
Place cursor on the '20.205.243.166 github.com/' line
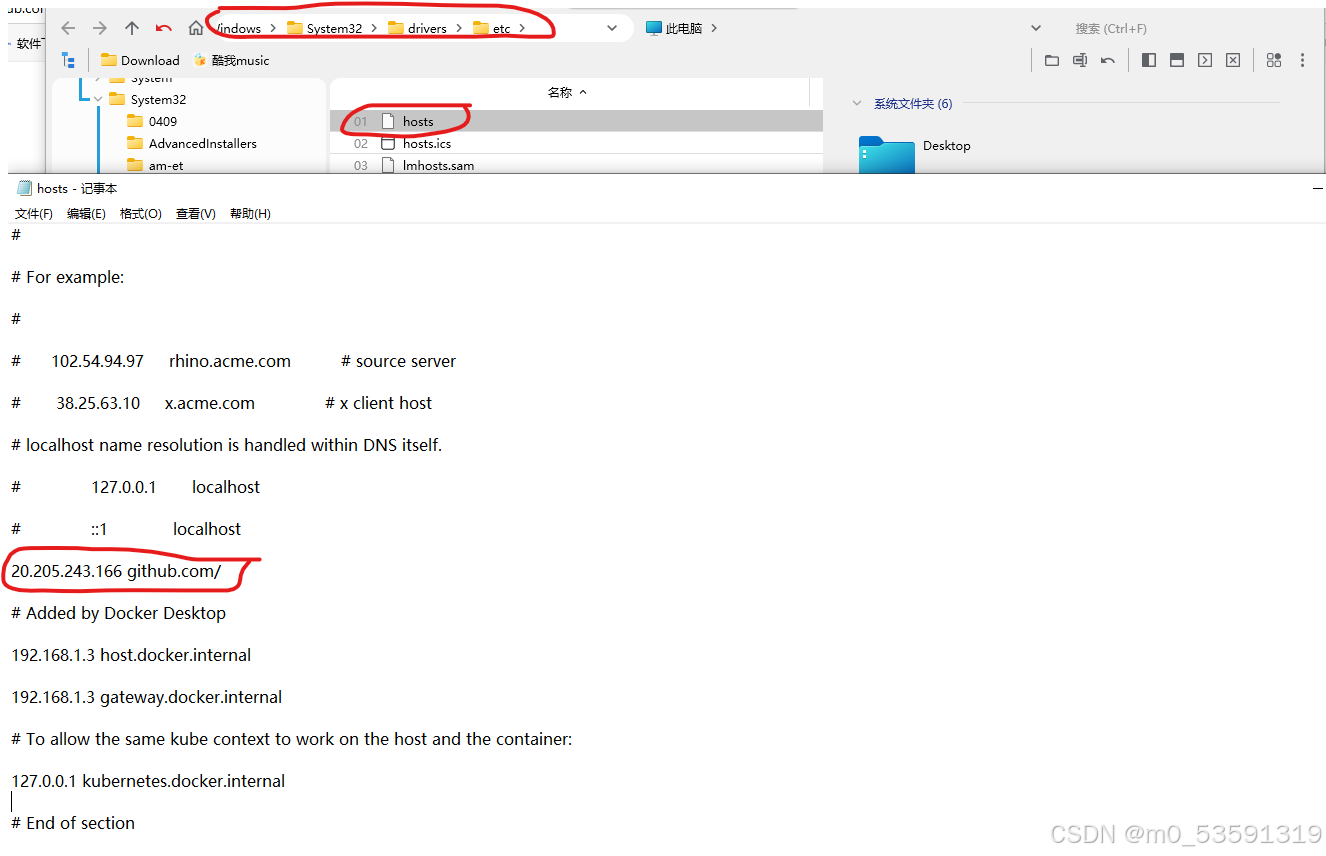116,571
